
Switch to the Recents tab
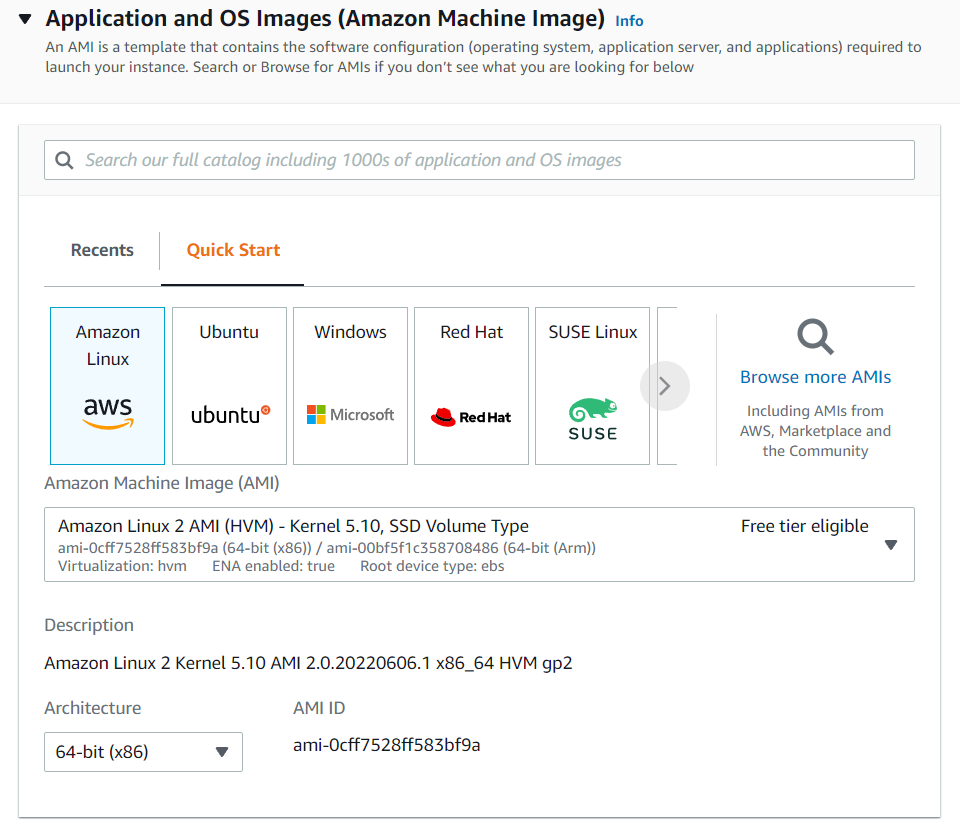pos(102,249)
